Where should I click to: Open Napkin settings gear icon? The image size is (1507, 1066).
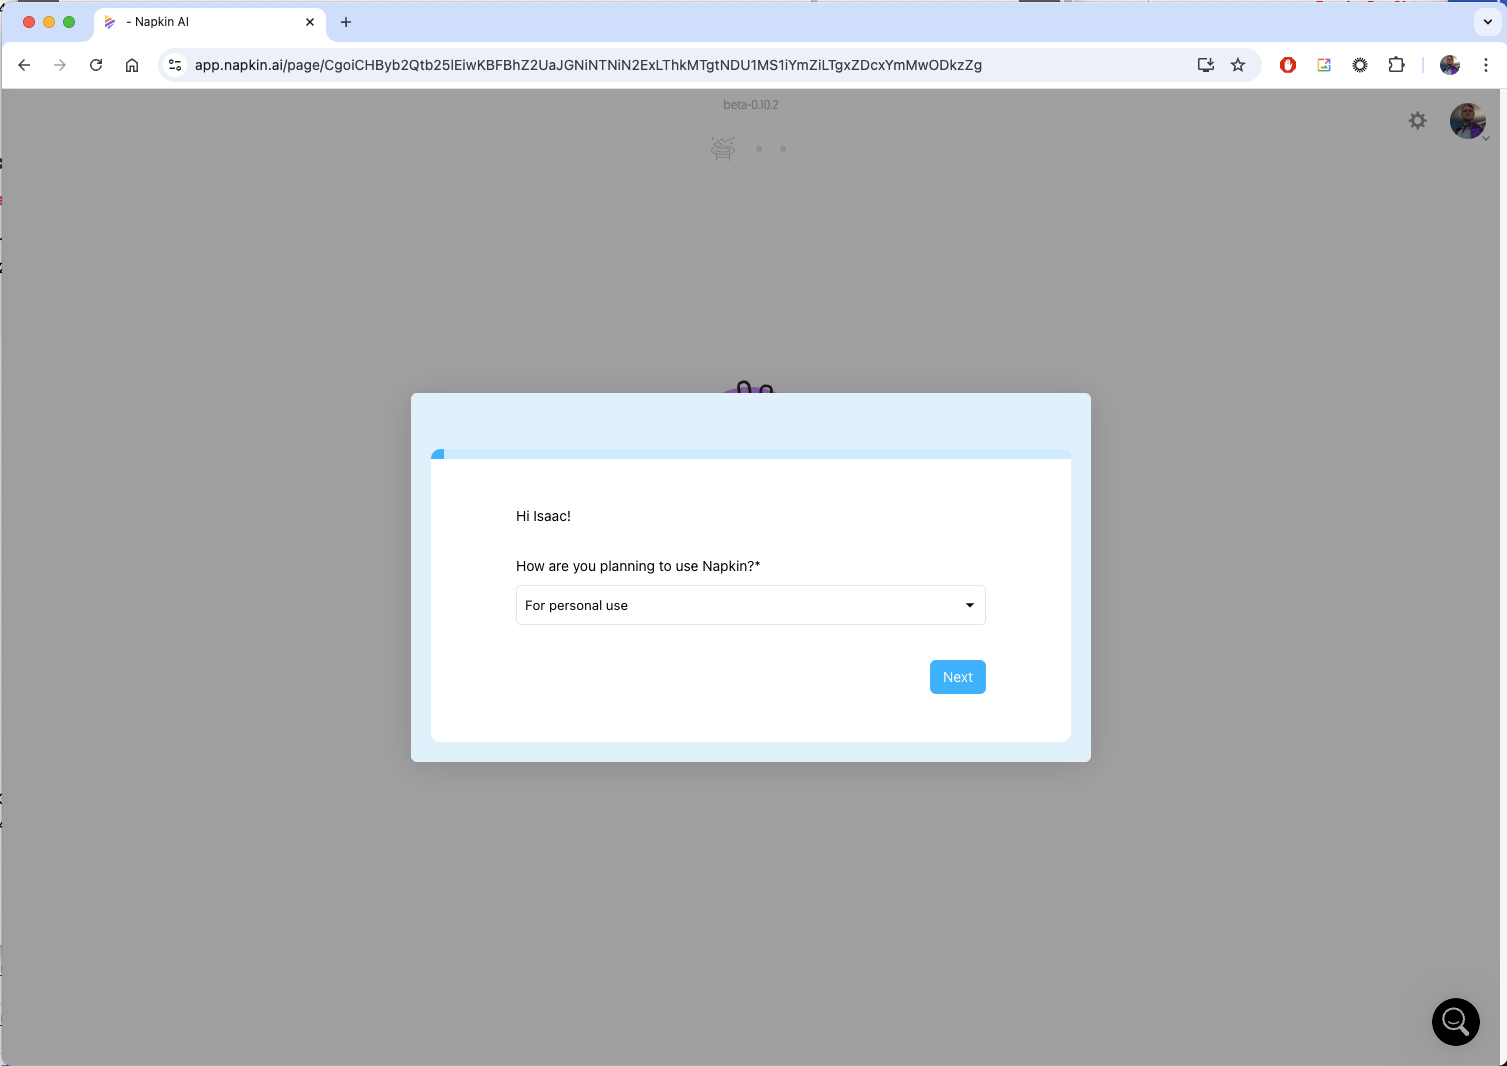pyautogui.click(x=1418, y=121)
